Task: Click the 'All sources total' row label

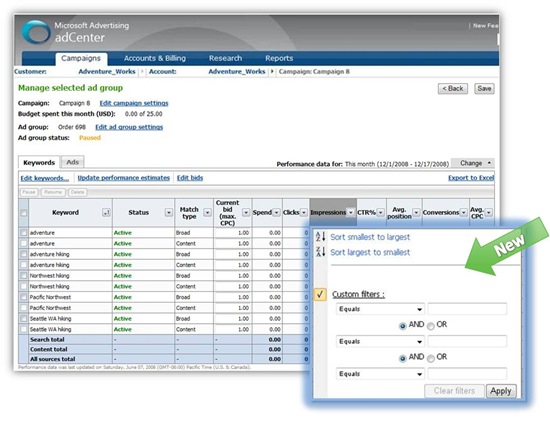Action: pos(53,359)
